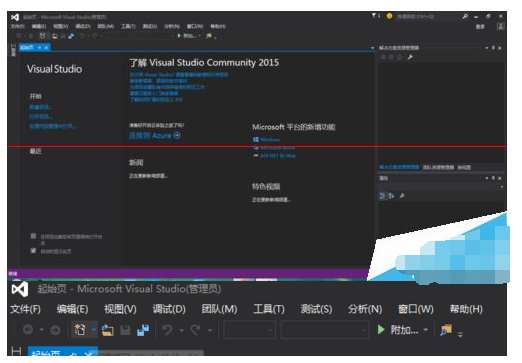This screenshot has width=522, height=363.
Task: Open the 窗口(W) menu in the enlarged menu bar
Action: pyautogui.click(x=416, y=309)
